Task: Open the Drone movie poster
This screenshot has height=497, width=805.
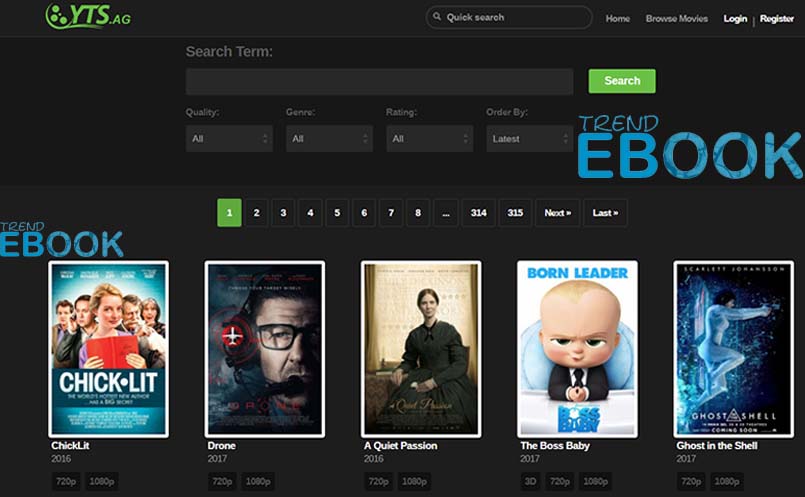Action: (x=264, y=349)
